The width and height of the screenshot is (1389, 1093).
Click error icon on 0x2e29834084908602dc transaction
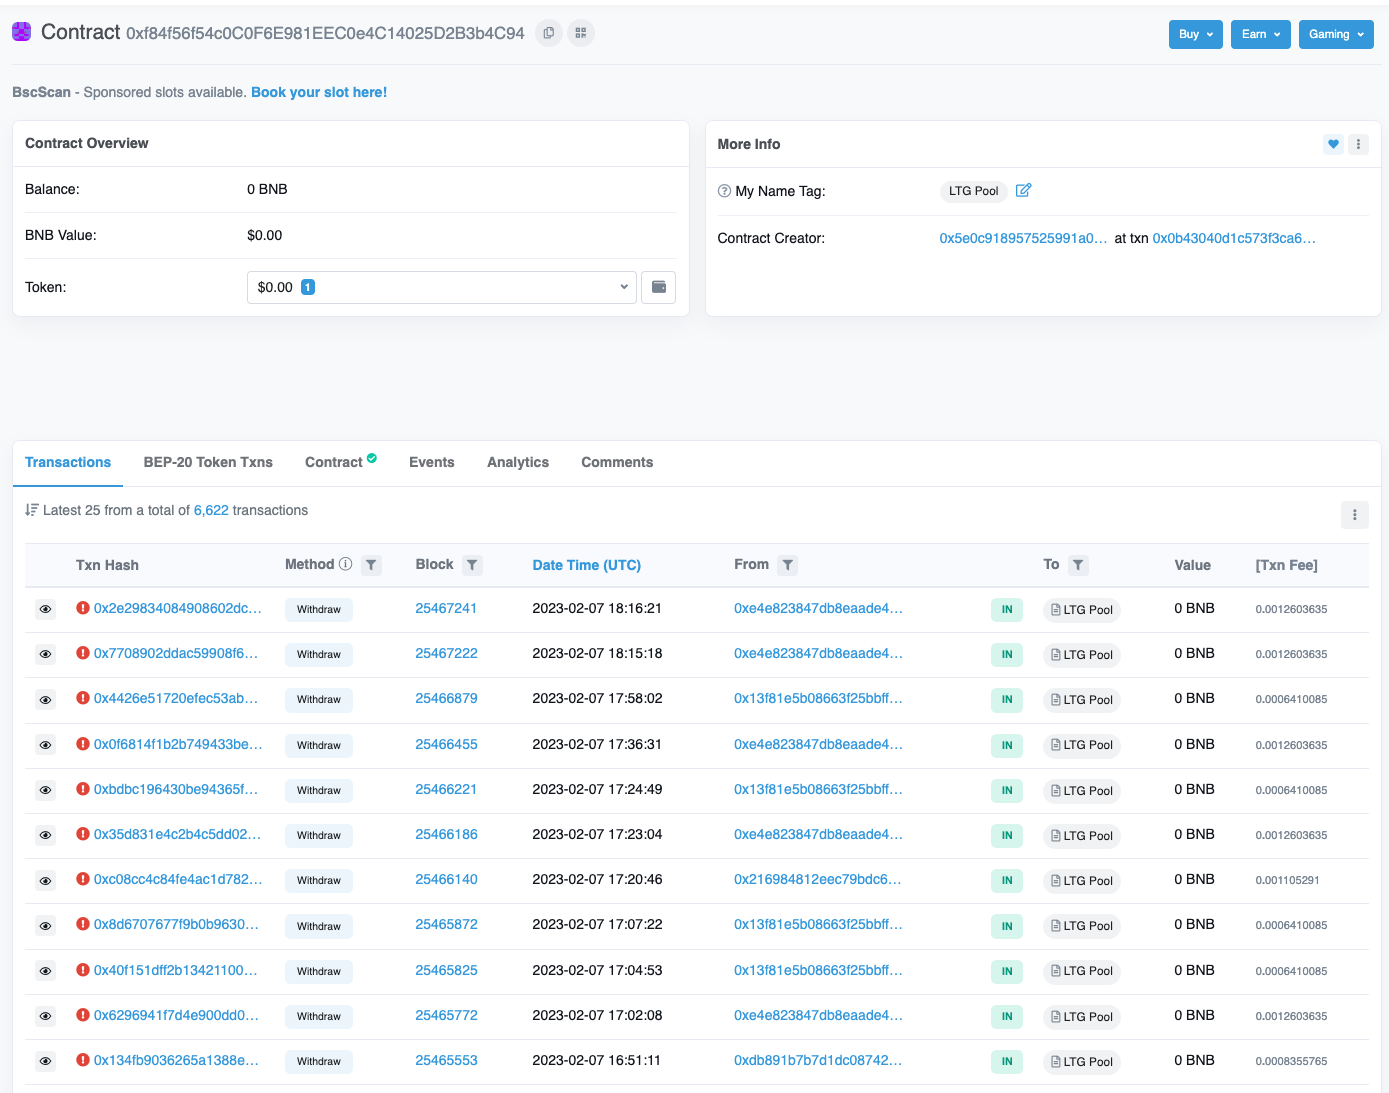click(83, 608)
